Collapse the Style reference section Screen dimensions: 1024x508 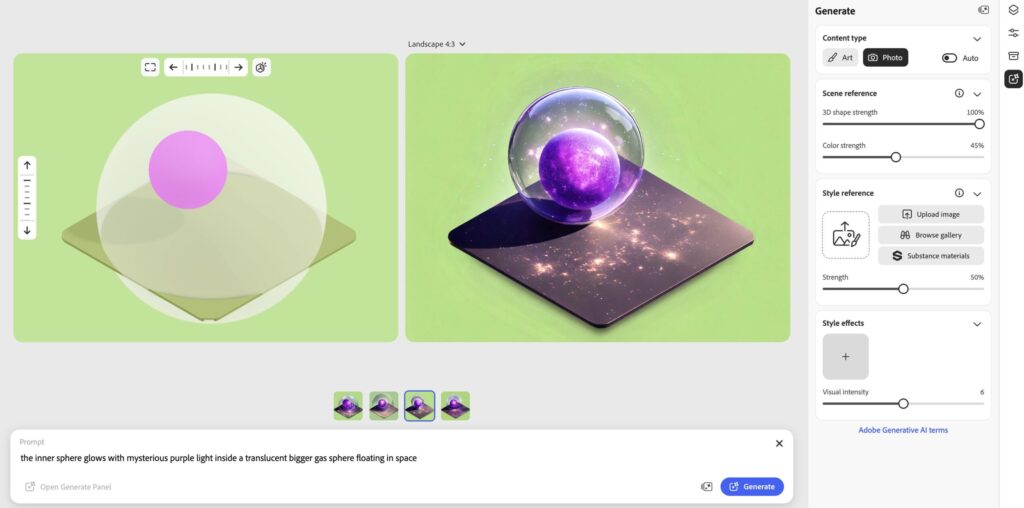pos(977,193)
